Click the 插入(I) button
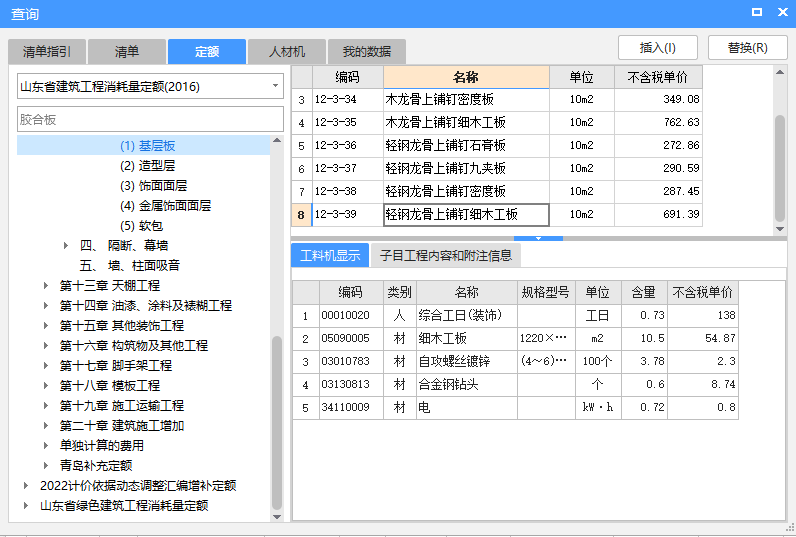 [x=657, y=48]
